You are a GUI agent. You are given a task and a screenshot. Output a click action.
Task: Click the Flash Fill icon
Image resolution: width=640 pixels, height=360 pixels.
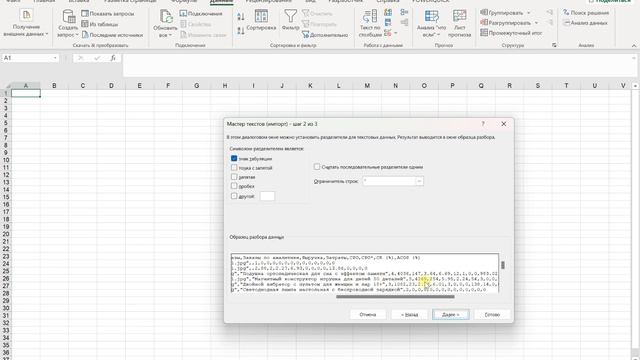(388, 13)
